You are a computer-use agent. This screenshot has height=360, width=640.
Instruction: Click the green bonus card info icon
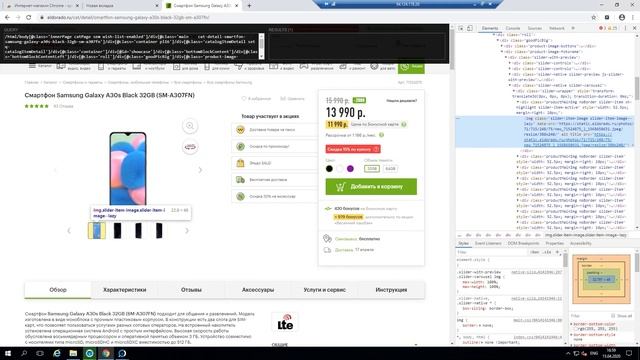(x=404, y=124)
